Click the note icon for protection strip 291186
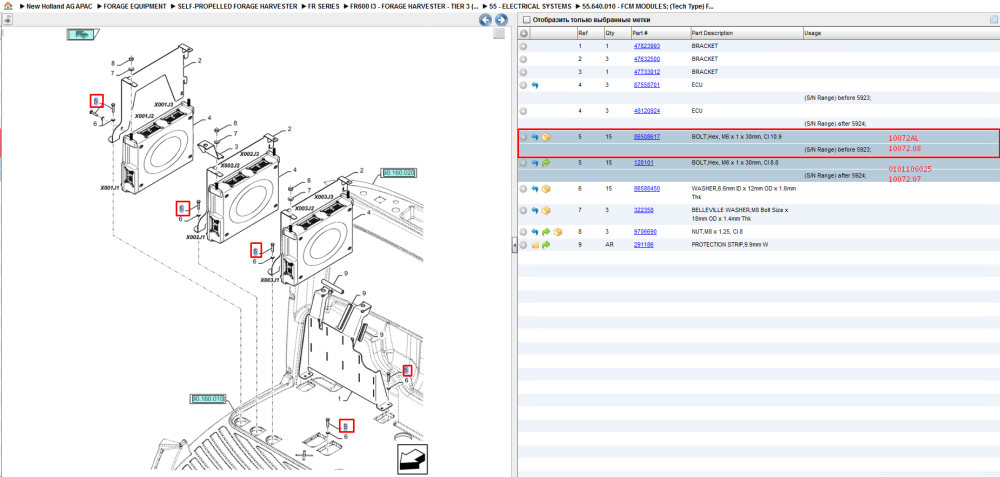1000x477 pixels. (x=534, y=245)
